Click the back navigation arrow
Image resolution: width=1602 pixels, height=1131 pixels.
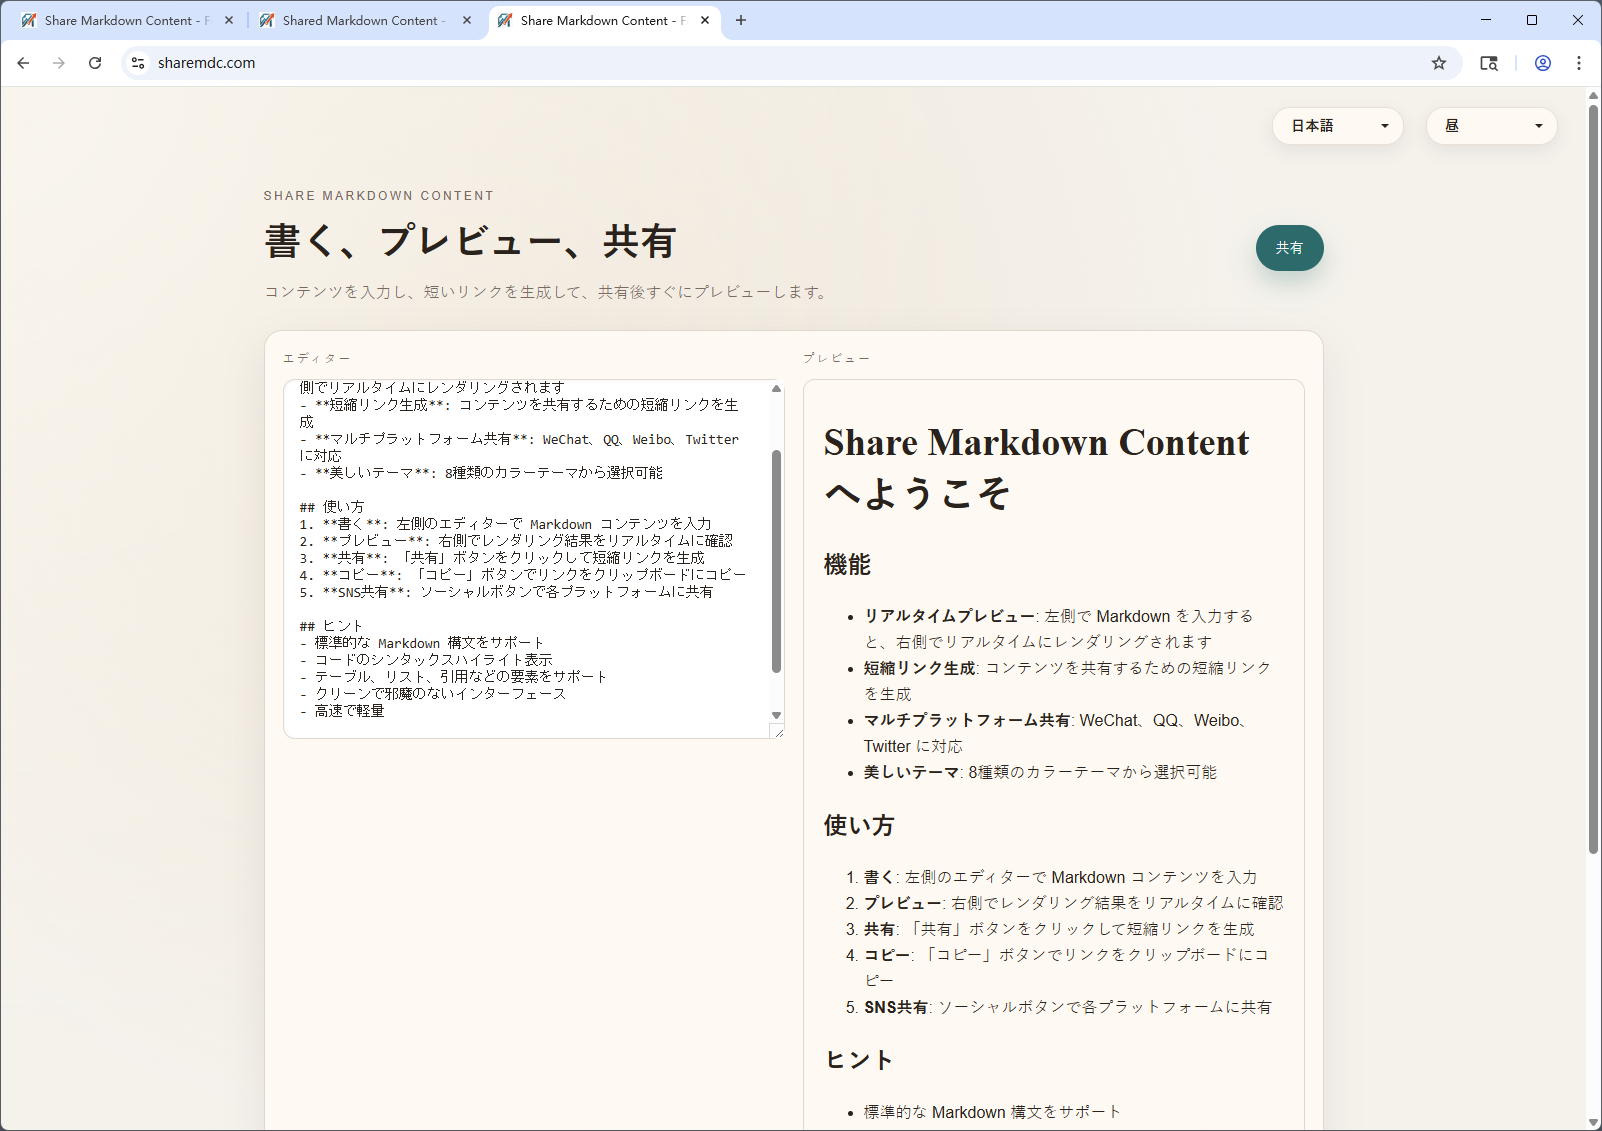(x=23, y=62)
